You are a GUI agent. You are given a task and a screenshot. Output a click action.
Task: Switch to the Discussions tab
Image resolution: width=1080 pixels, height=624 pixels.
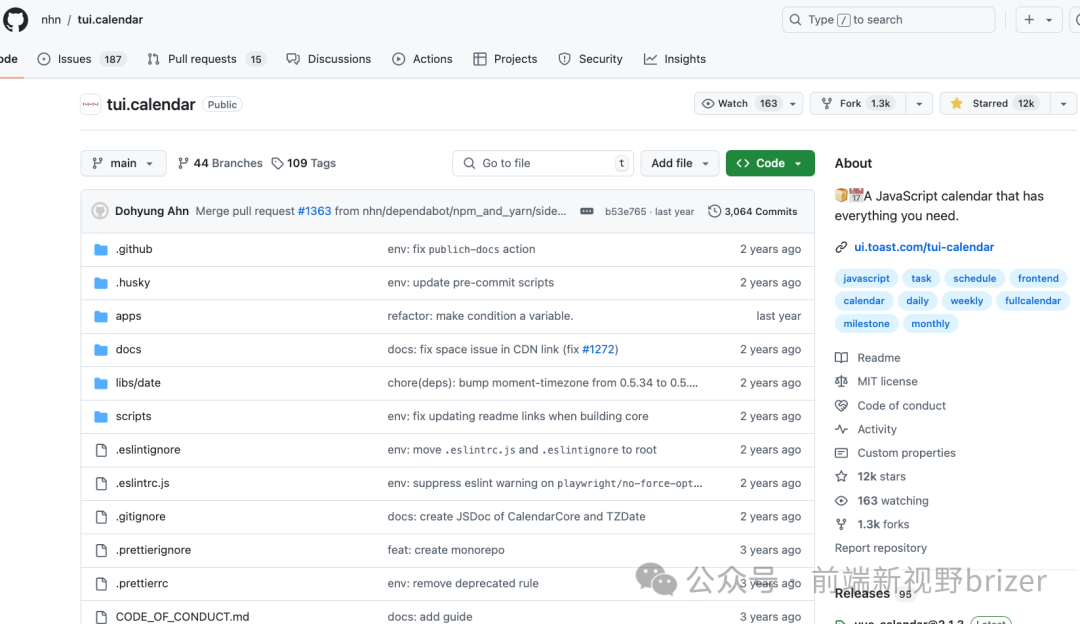coord(329,59)
